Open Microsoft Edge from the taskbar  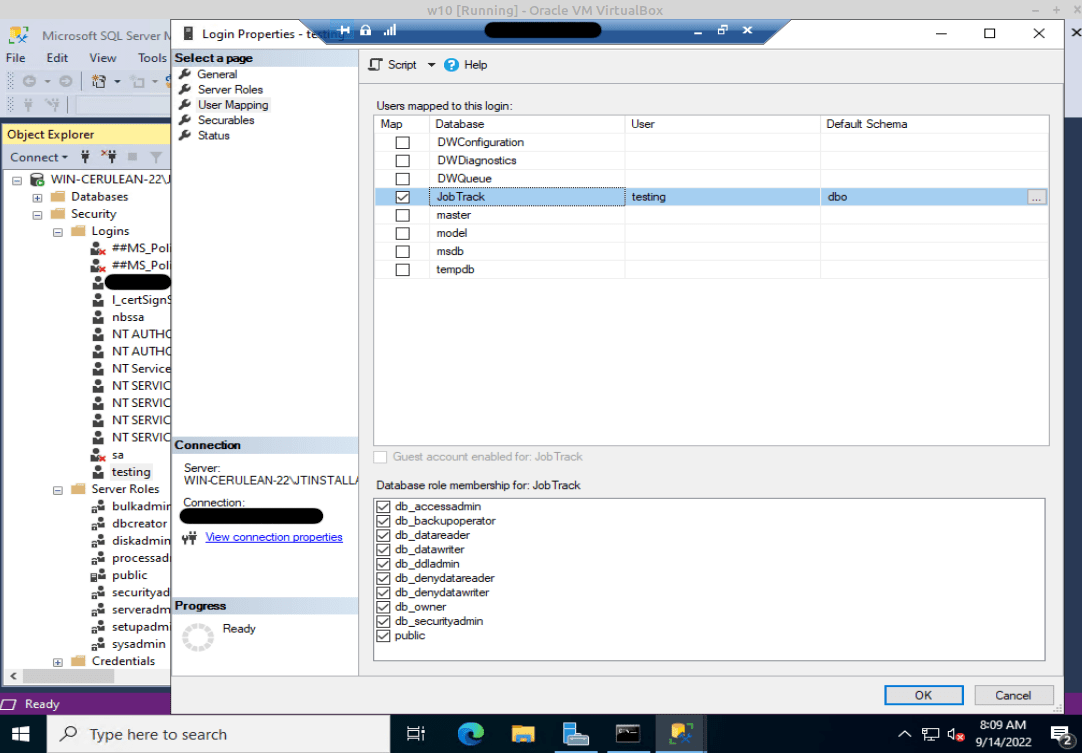coord(471,734)
